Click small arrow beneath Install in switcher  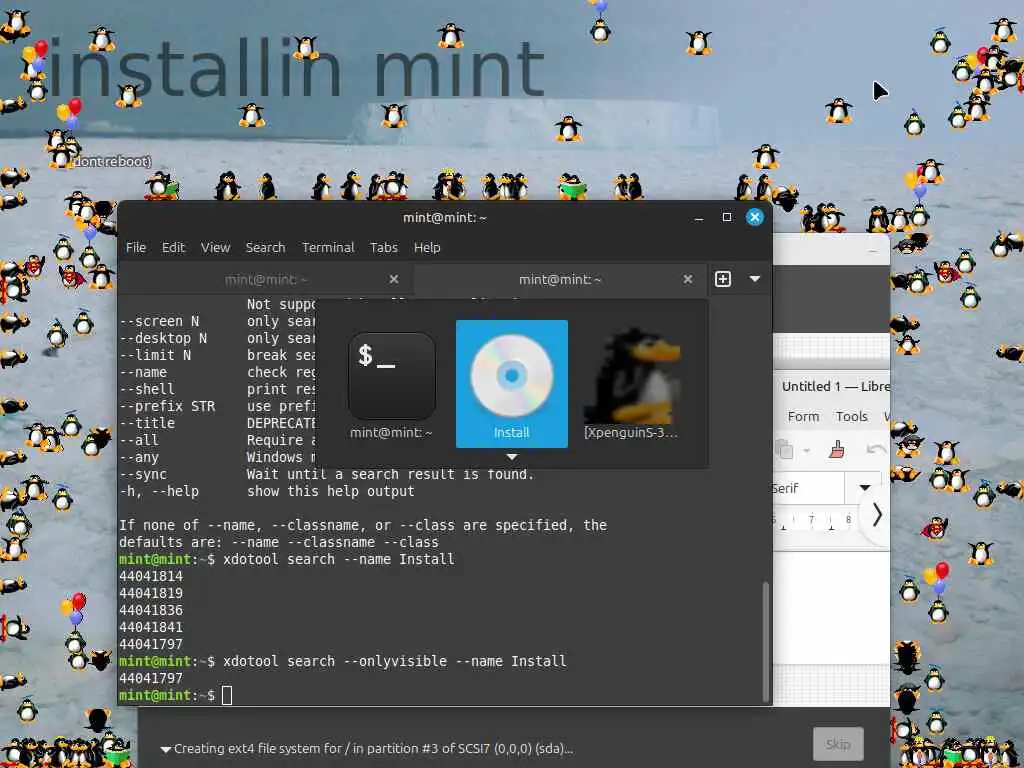(x=512, y=456)
